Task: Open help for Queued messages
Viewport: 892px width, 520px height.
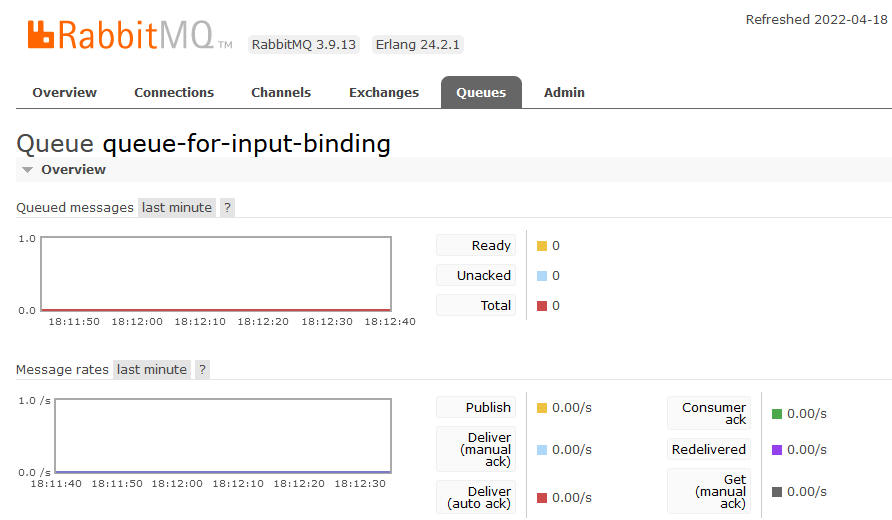Action: (x=228, y=208)
